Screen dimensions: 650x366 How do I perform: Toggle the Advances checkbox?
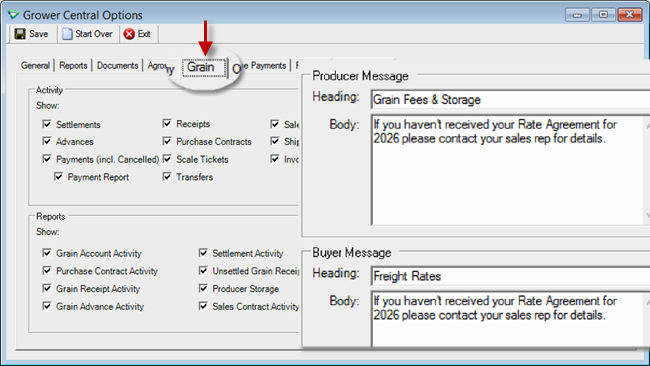47,141
